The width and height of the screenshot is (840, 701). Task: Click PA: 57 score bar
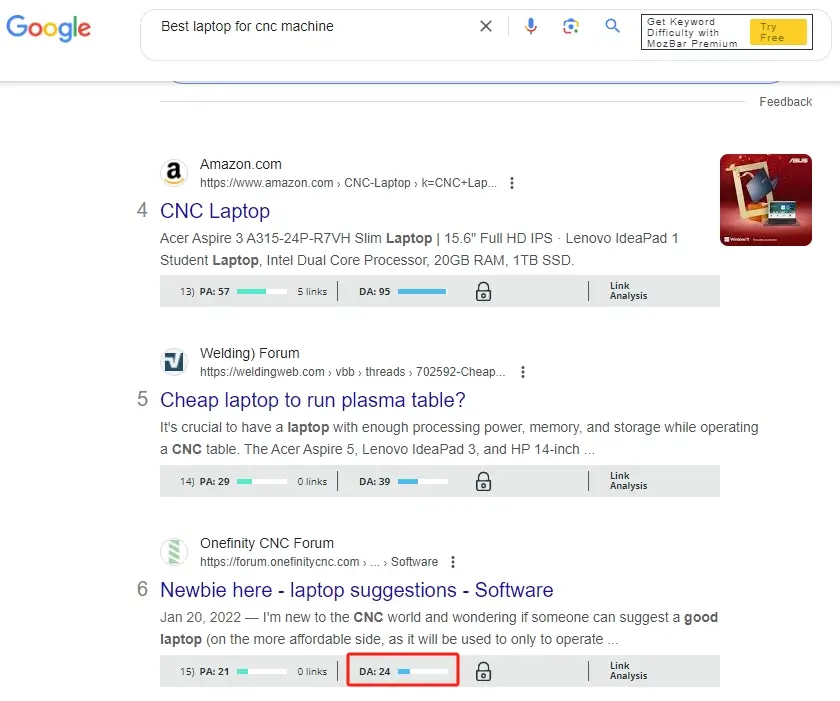[262, 291]
